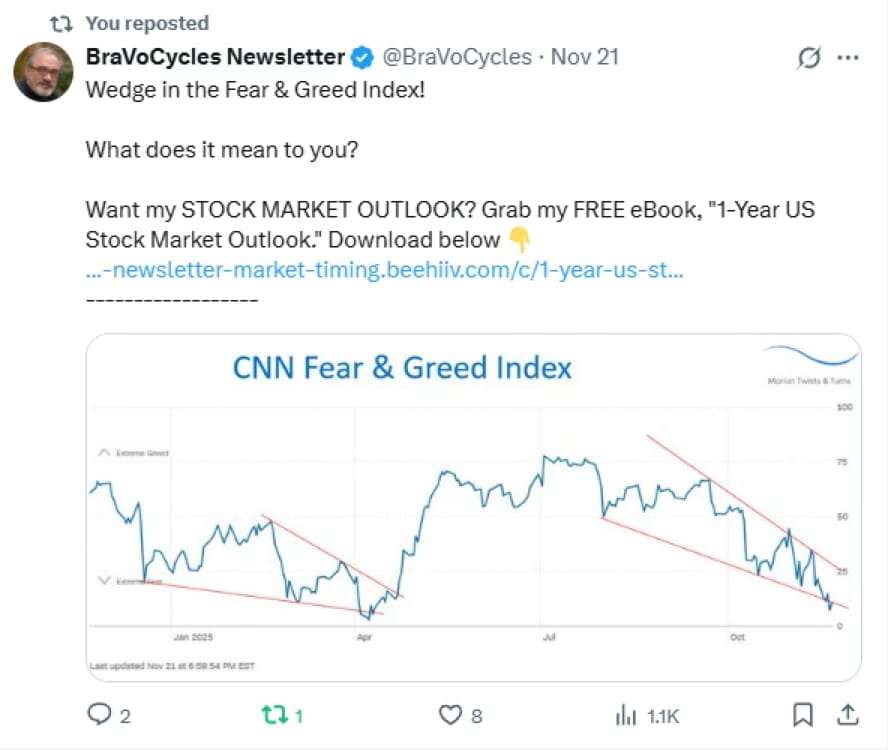Like the post with the heart
Image resolution: width=888 pixels, height=750 pixels.
[451, 715]
